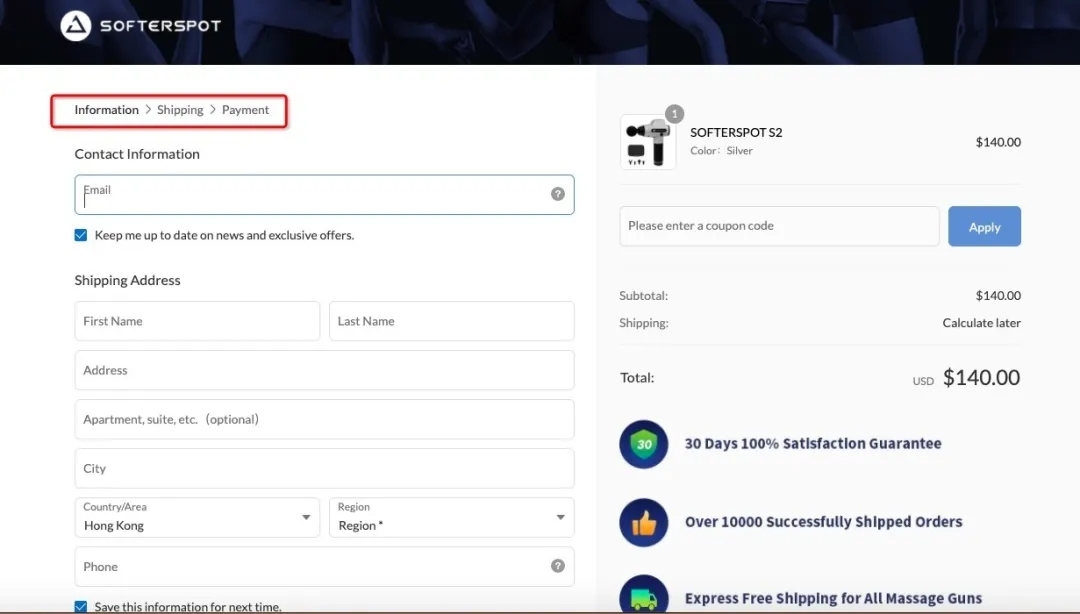The height and width of the screenshot is (614, 1080).
Task: Click the thumbs-up shipped orders badge
Action: click(643, 522)
